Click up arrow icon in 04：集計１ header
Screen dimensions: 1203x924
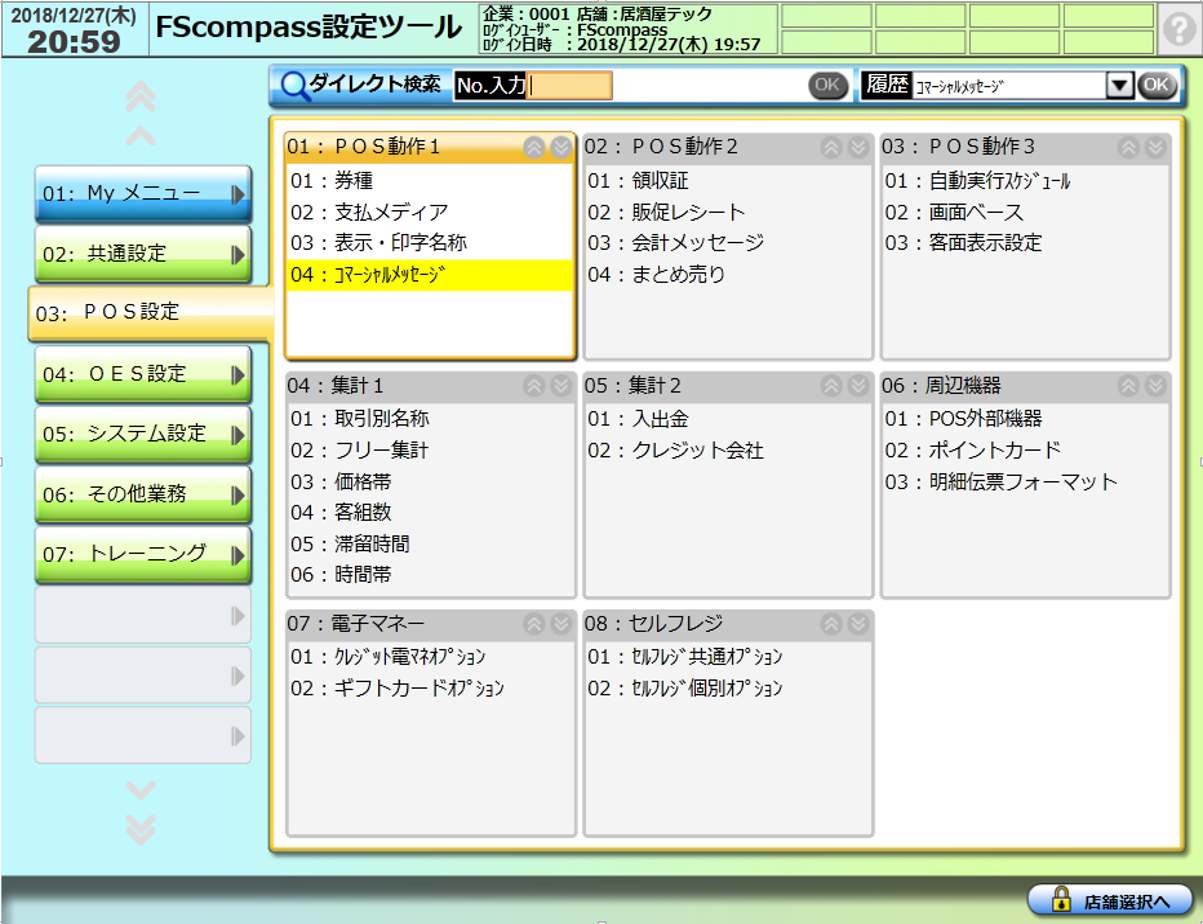click(534, 385)
